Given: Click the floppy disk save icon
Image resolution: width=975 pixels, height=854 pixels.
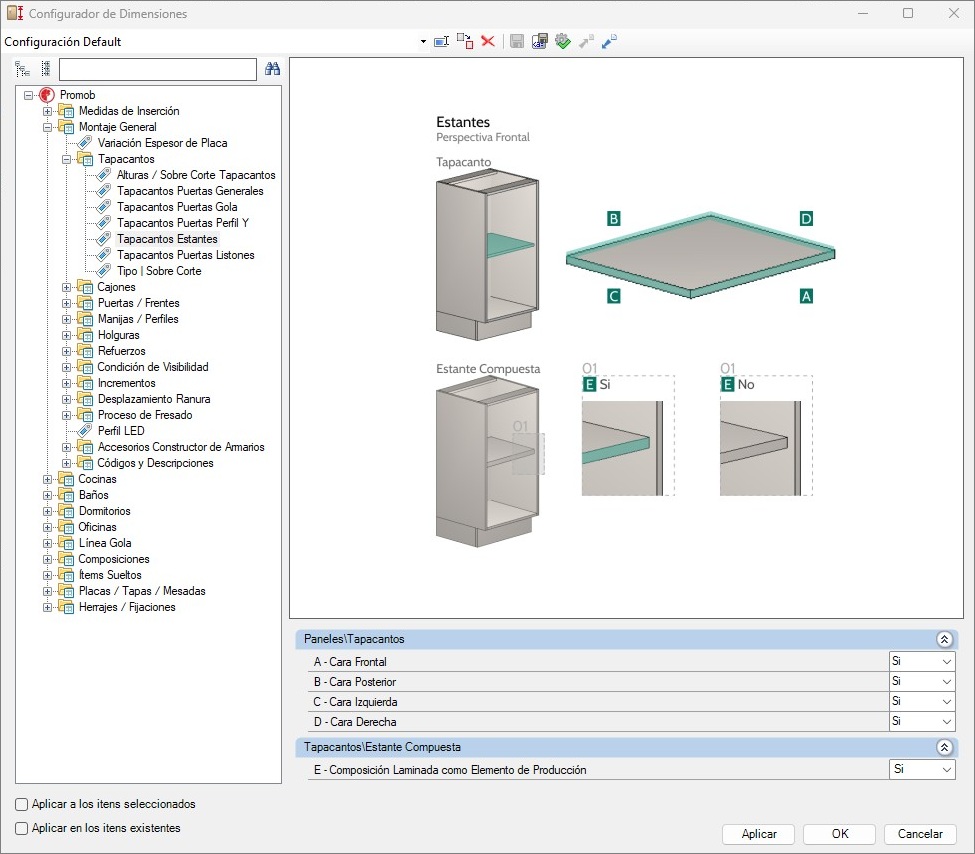Looking at the screenshot, I should pos(517,41).
